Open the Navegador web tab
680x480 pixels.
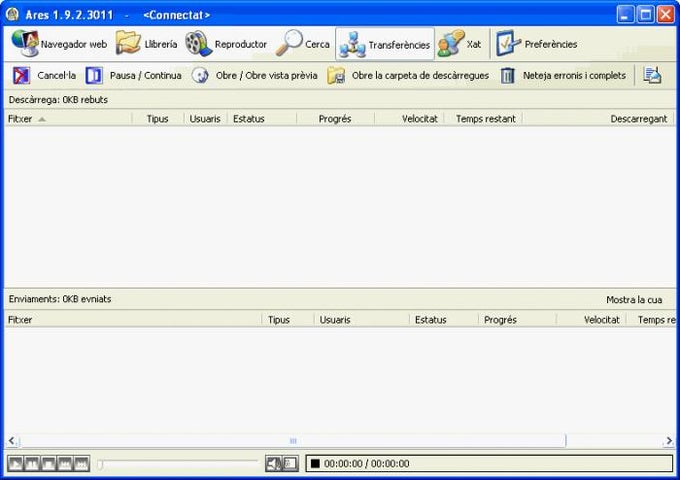59,44
